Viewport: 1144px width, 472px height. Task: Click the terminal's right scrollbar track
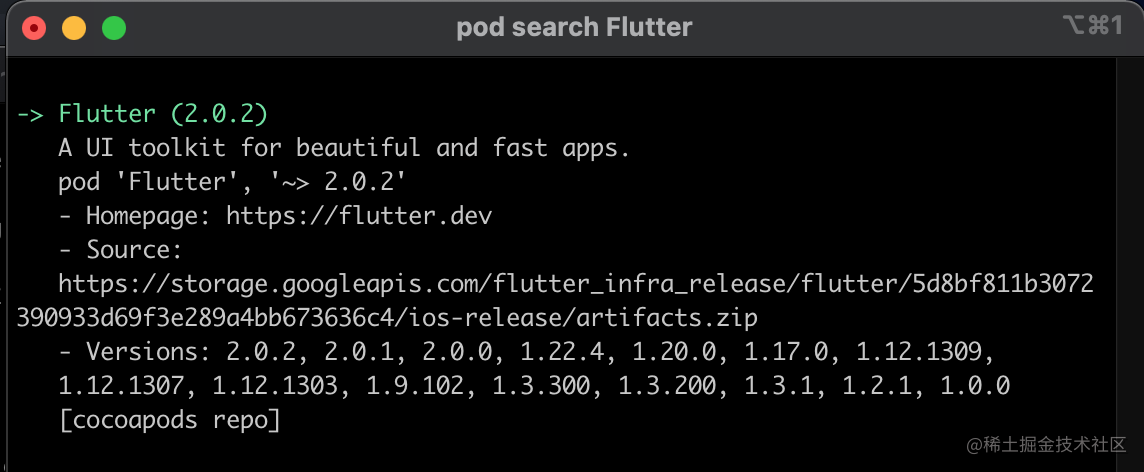tap(1127, 263)
